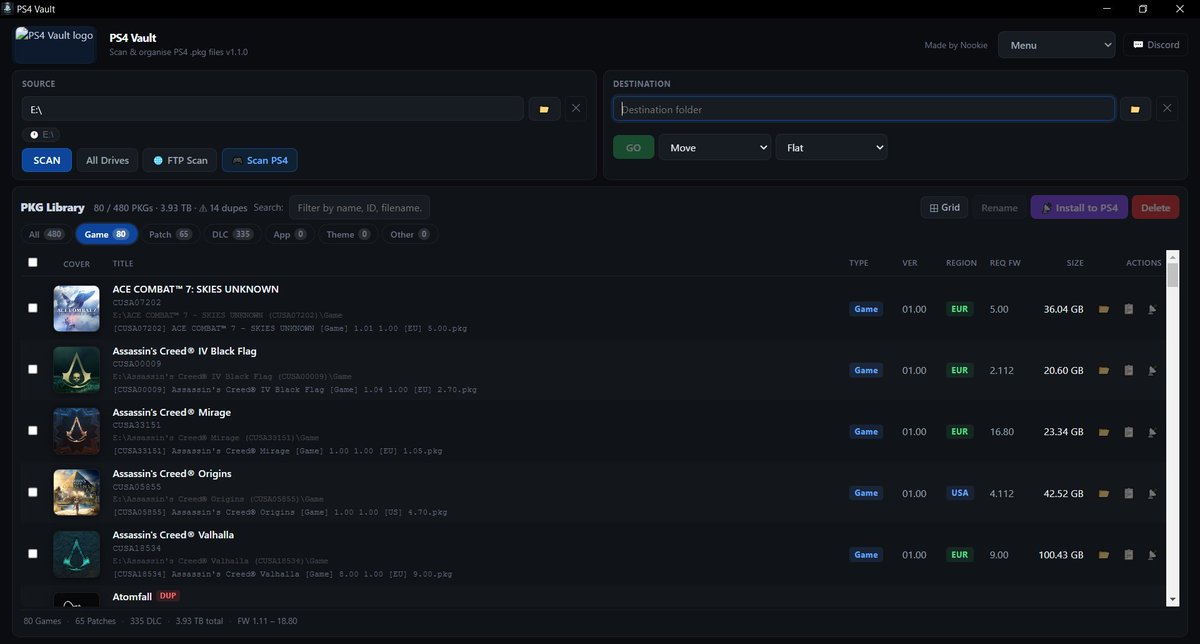Check the Black Flag row checkbox
The image size is (1200, 644).
[x=33, y=369]
